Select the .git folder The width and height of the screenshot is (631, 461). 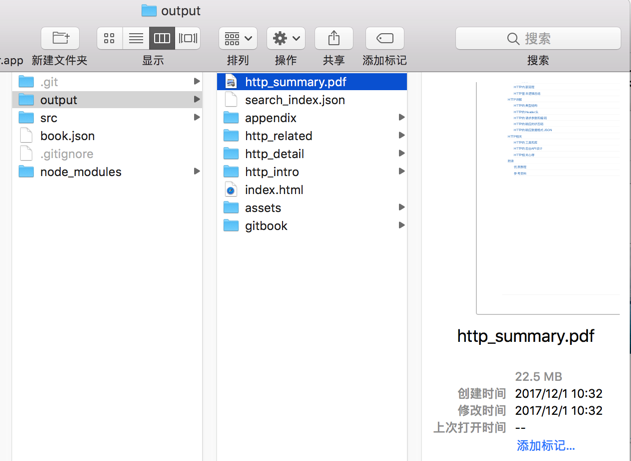click(107, 82)
